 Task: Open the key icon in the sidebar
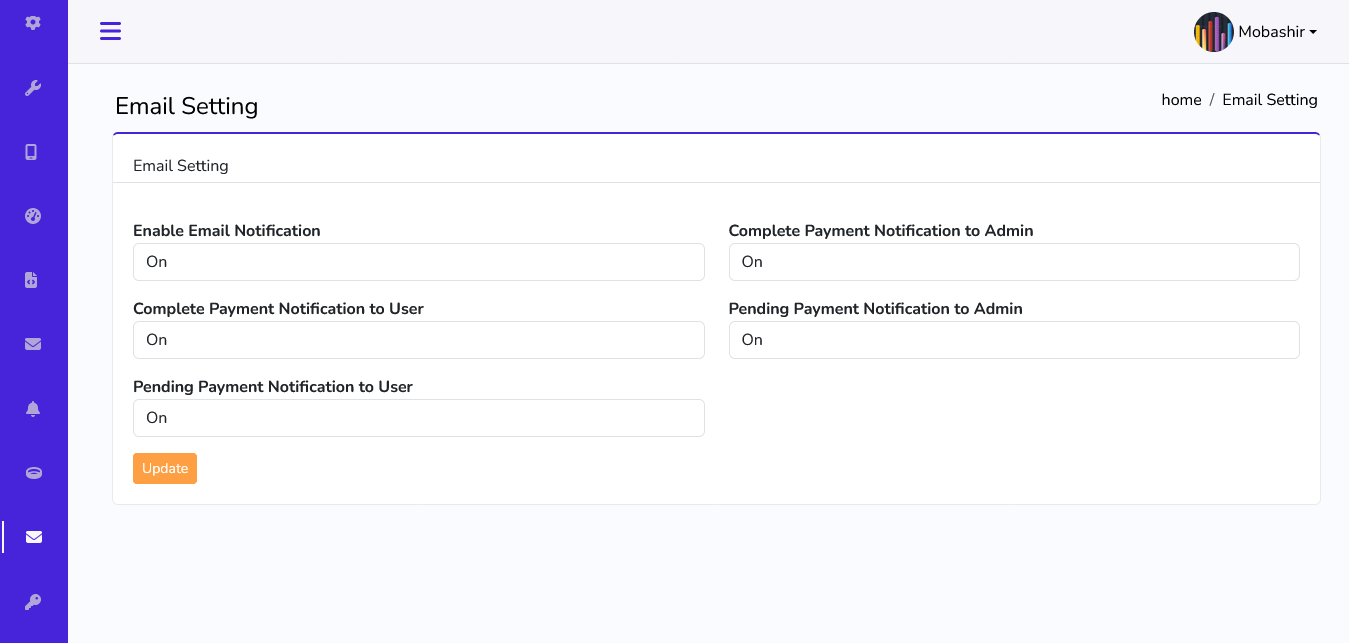tap(33, 601)
